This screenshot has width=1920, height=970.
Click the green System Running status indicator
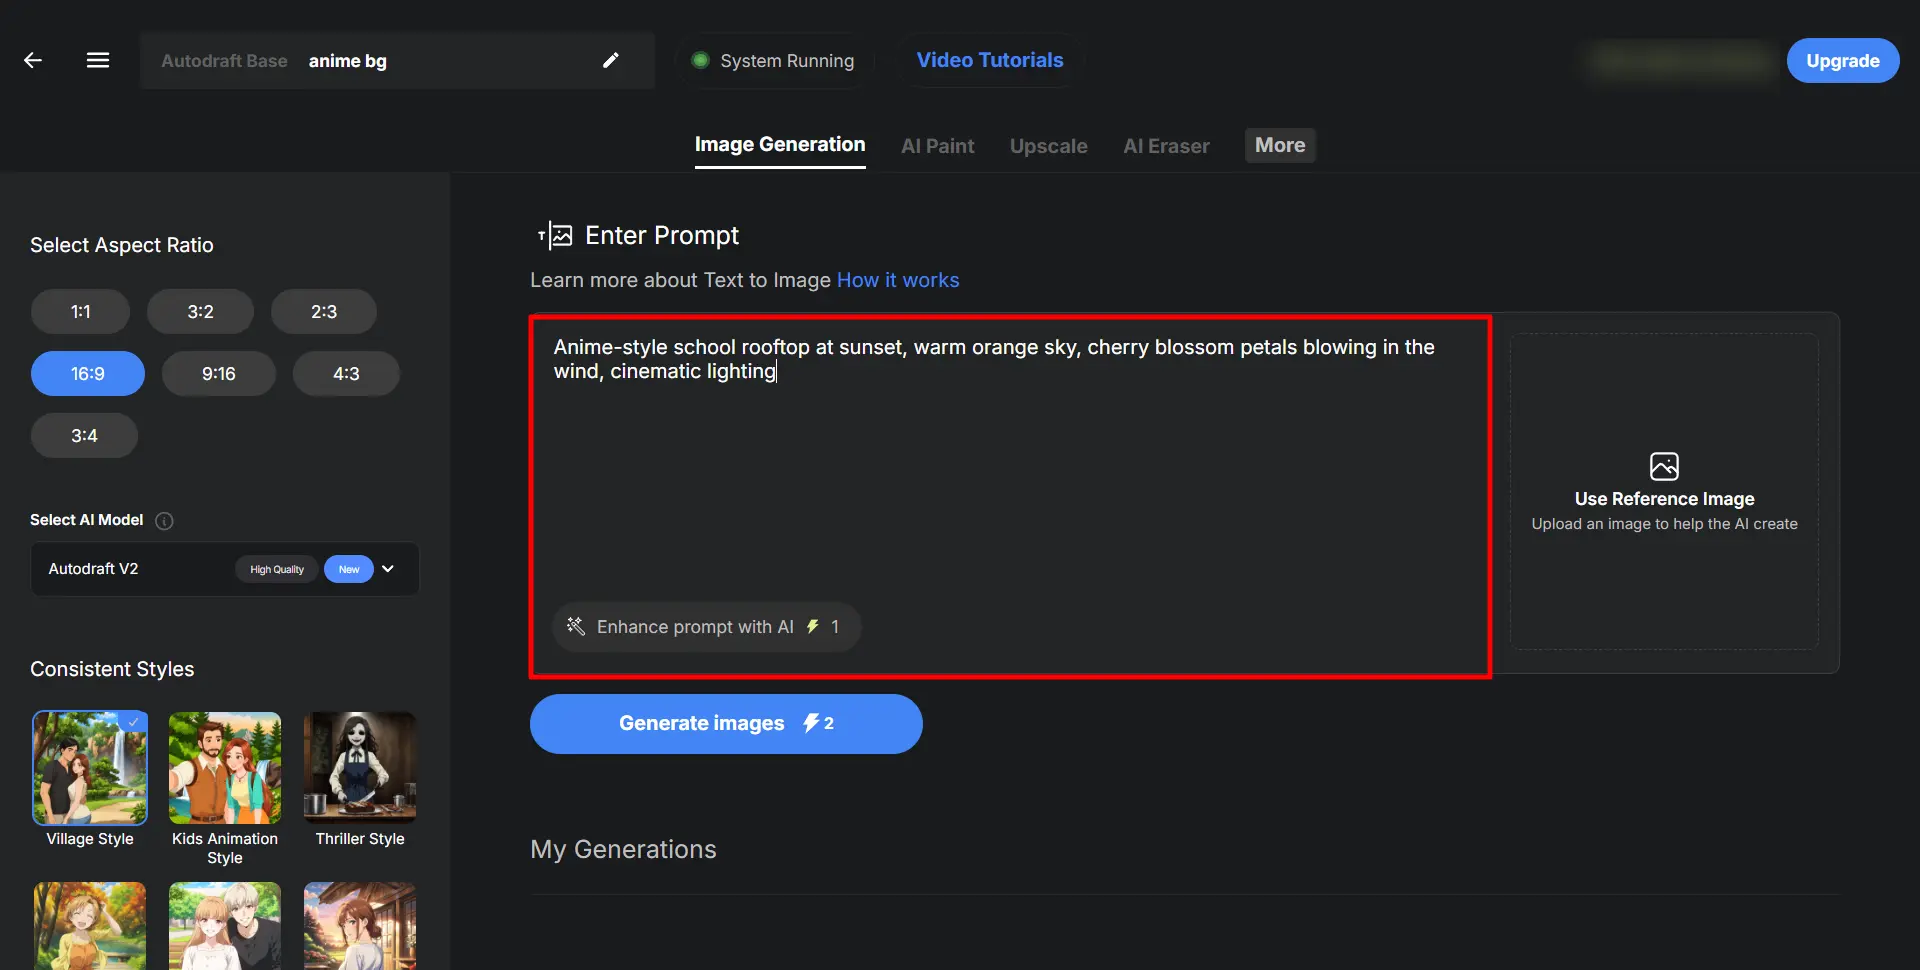(x=701, y=60)
